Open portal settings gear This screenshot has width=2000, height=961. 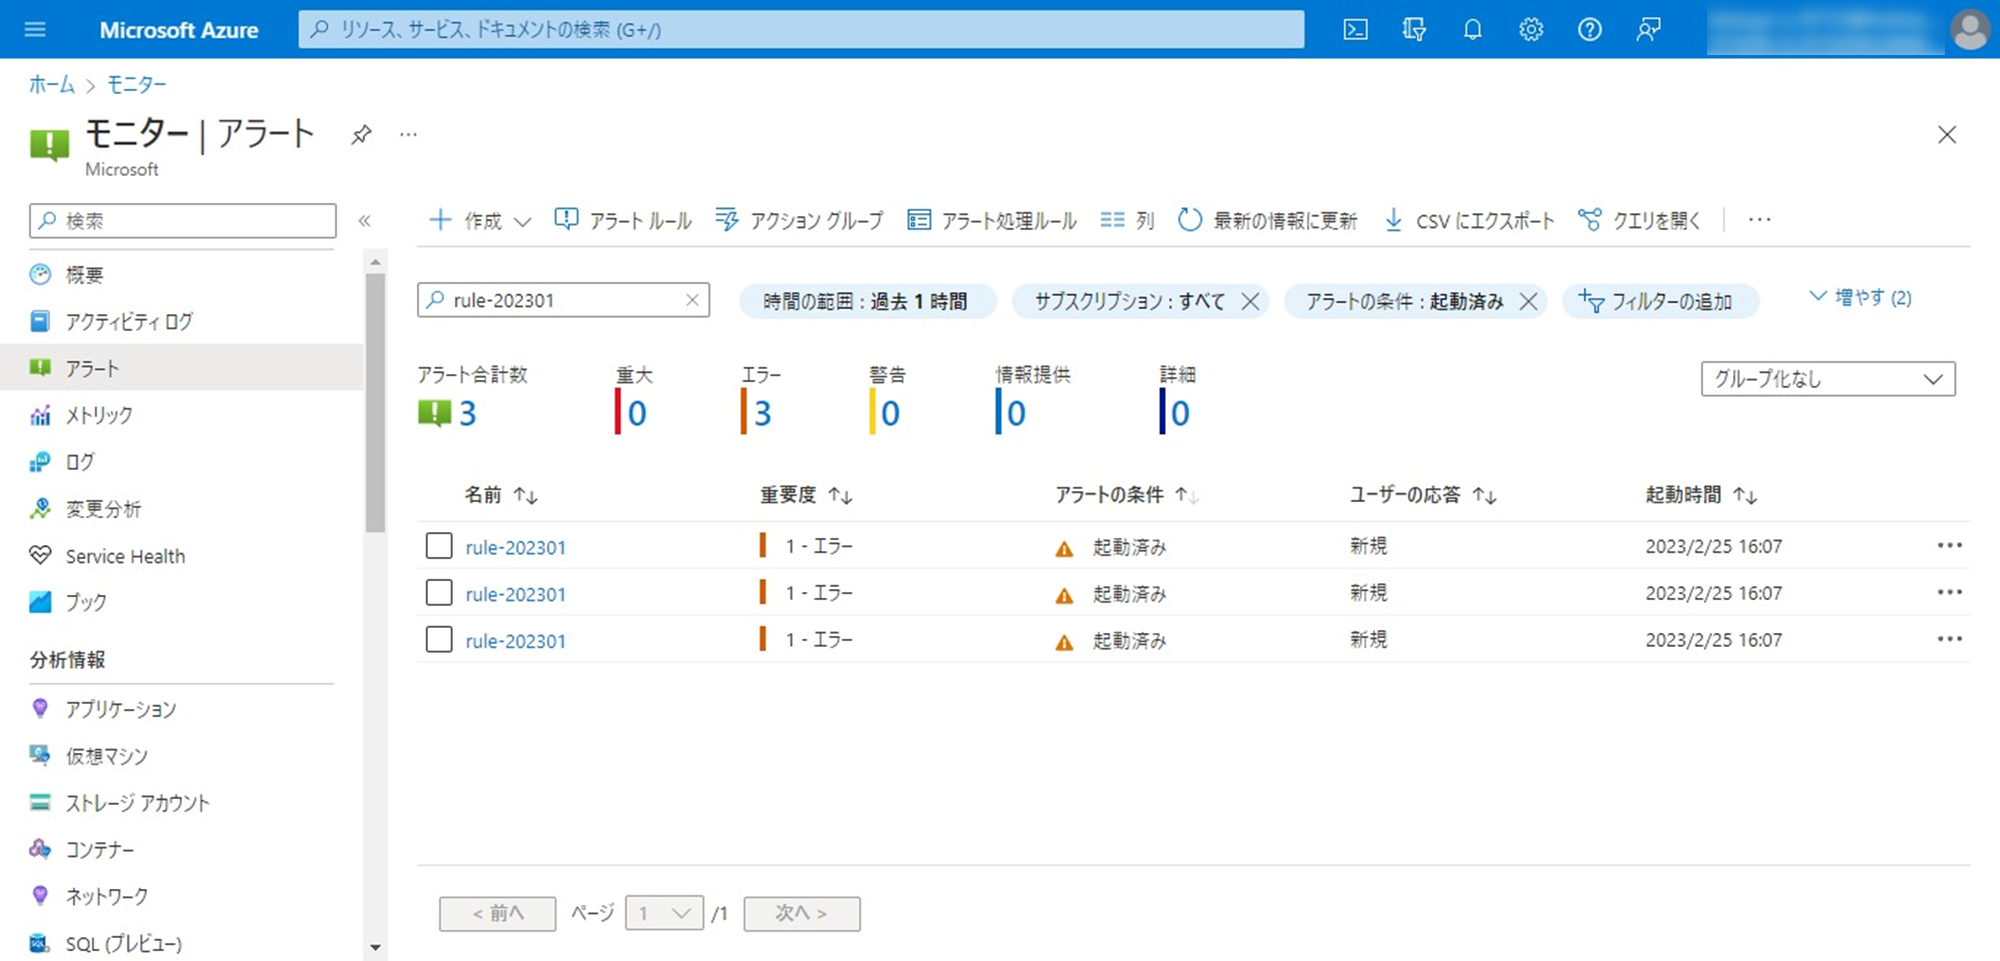pos(1531,30)
